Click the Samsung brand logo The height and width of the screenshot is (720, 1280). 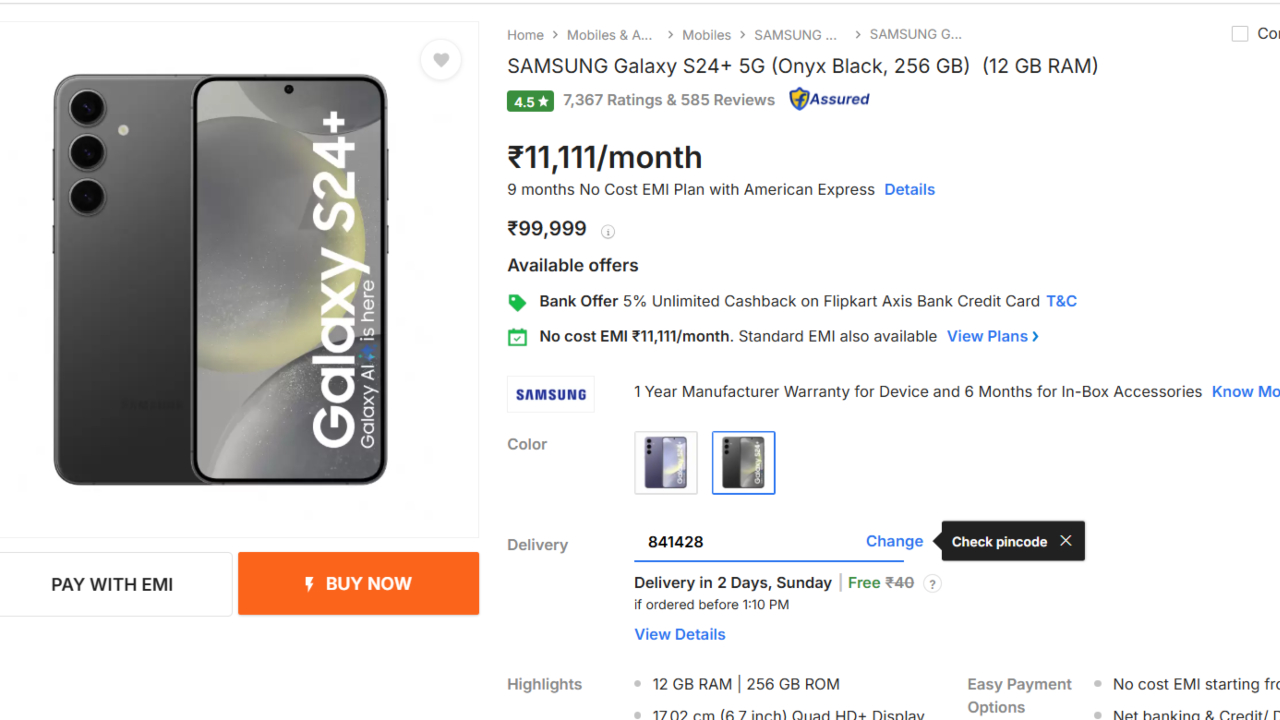(x=551, y=394)
